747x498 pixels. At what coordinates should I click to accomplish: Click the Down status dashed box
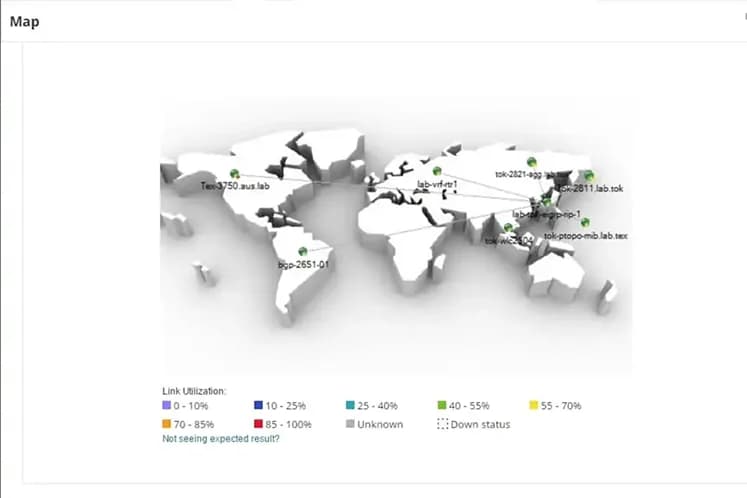443,424
